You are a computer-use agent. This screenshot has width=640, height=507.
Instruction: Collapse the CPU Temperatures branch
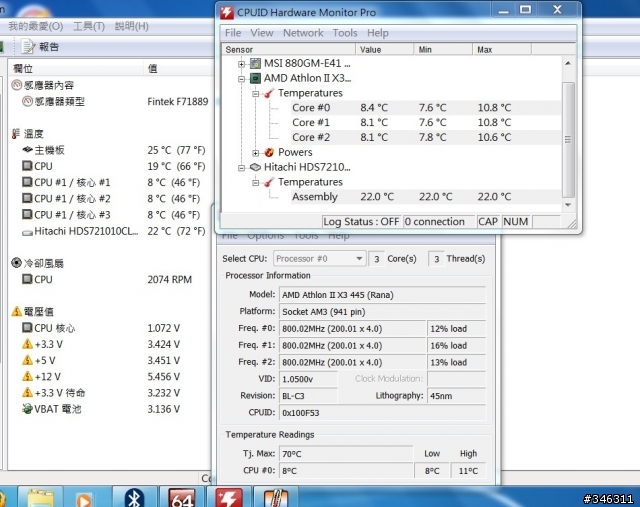256,93
